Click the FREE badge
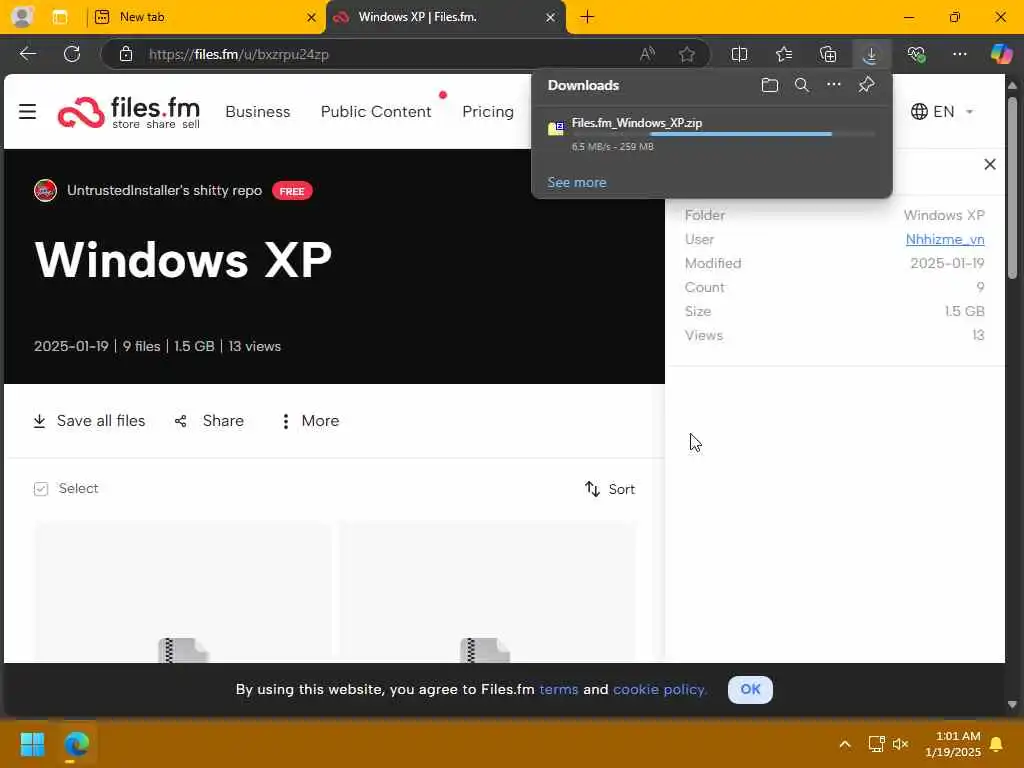The image size is (1024, 768). (x=292, y=191)
